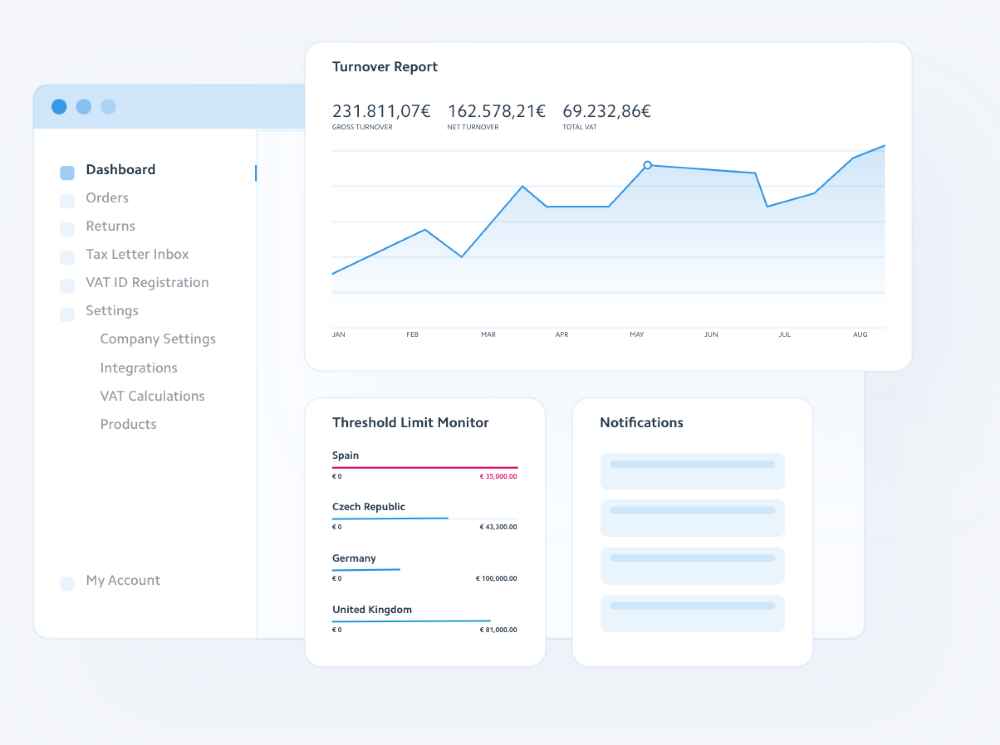Select VAT Calculations submenu entry
The width and height of the screenshot is (1000, 745).
coord(152,395)
